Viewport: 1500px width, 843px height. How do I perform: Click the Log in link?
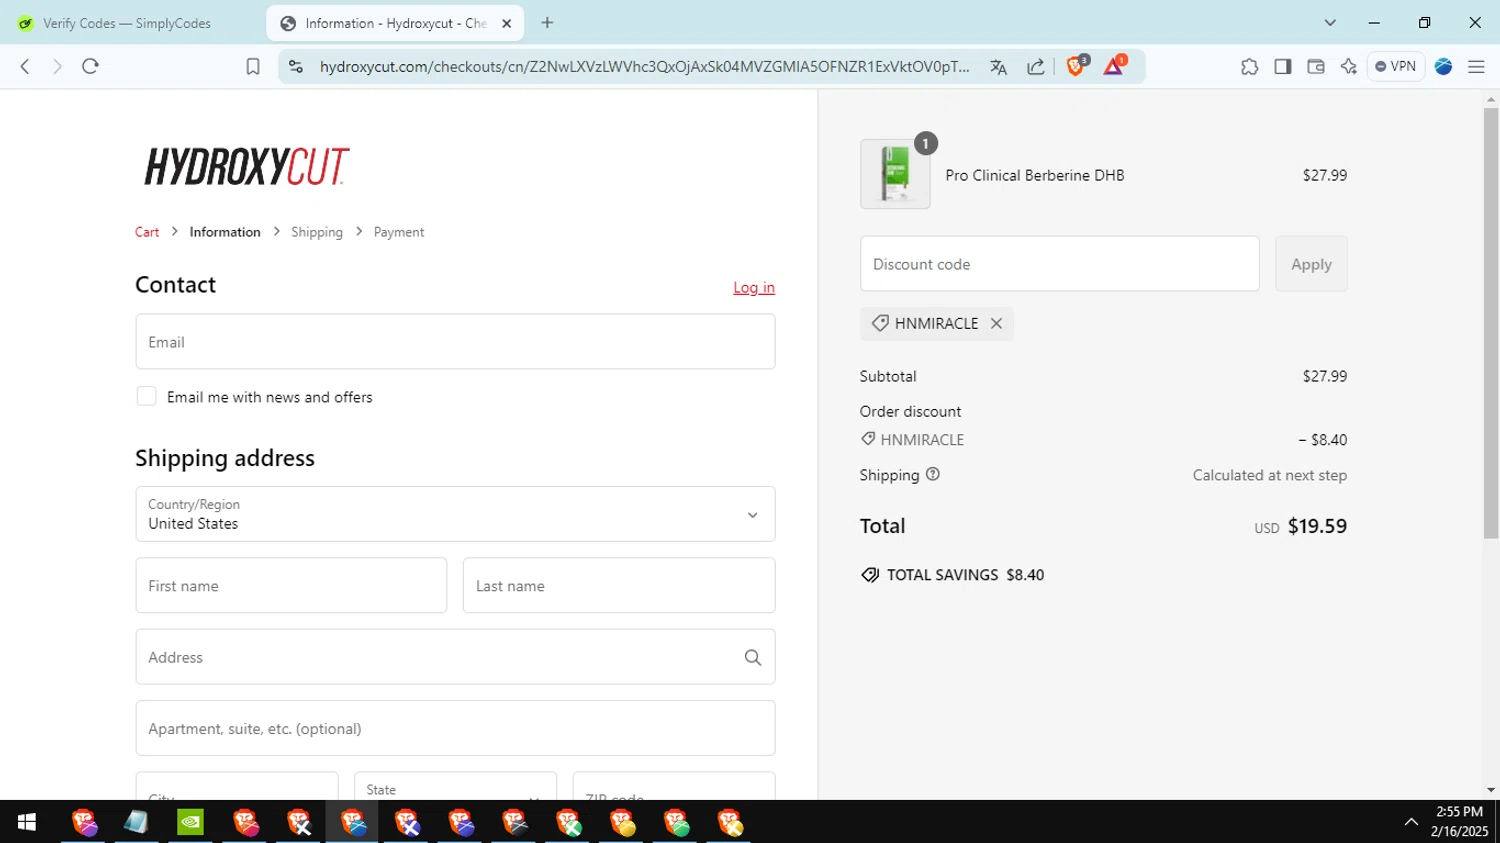(x=754, y=288)
